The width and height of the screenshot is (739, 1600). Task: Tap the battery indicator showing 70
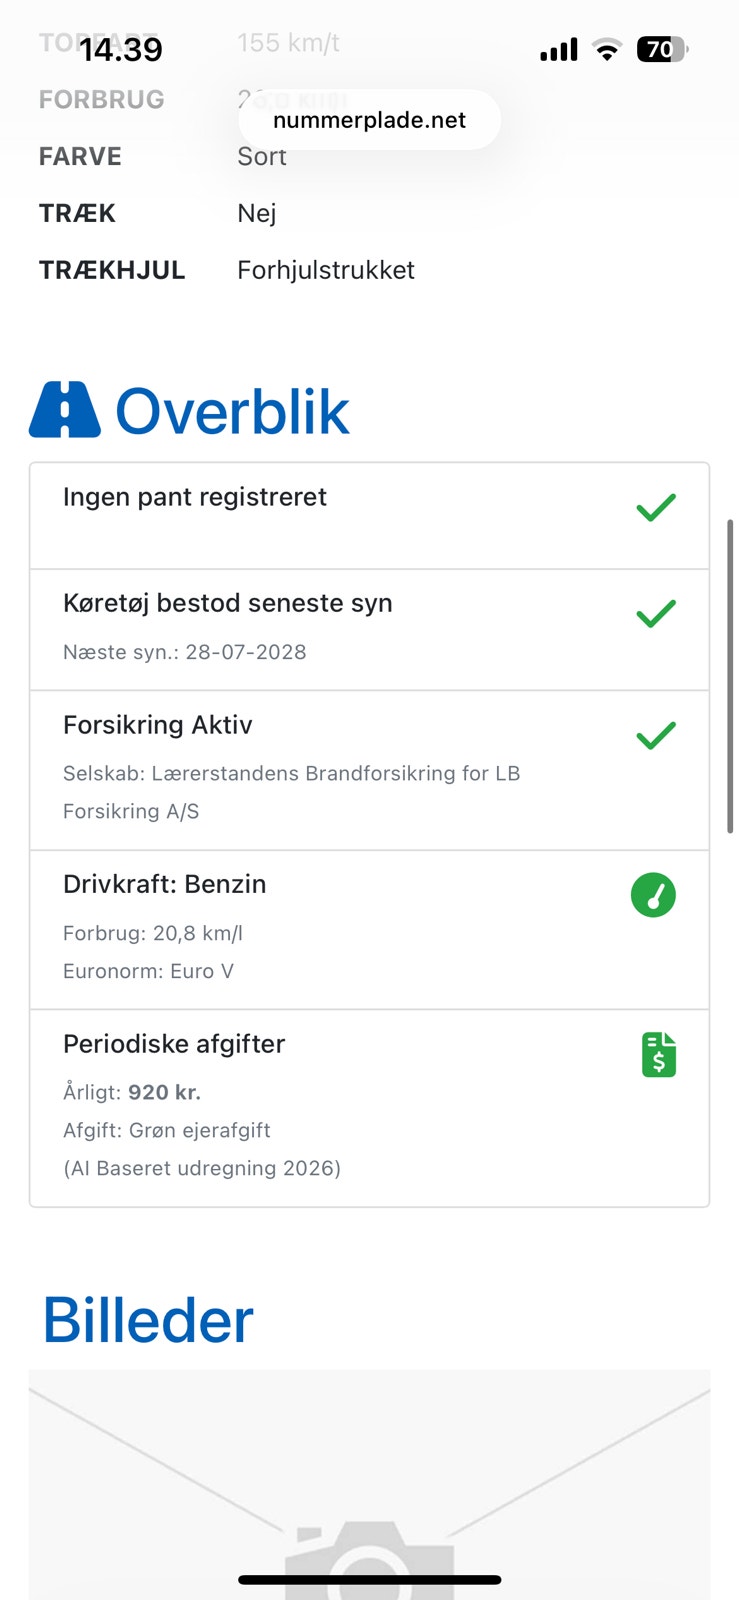(662, 49)
